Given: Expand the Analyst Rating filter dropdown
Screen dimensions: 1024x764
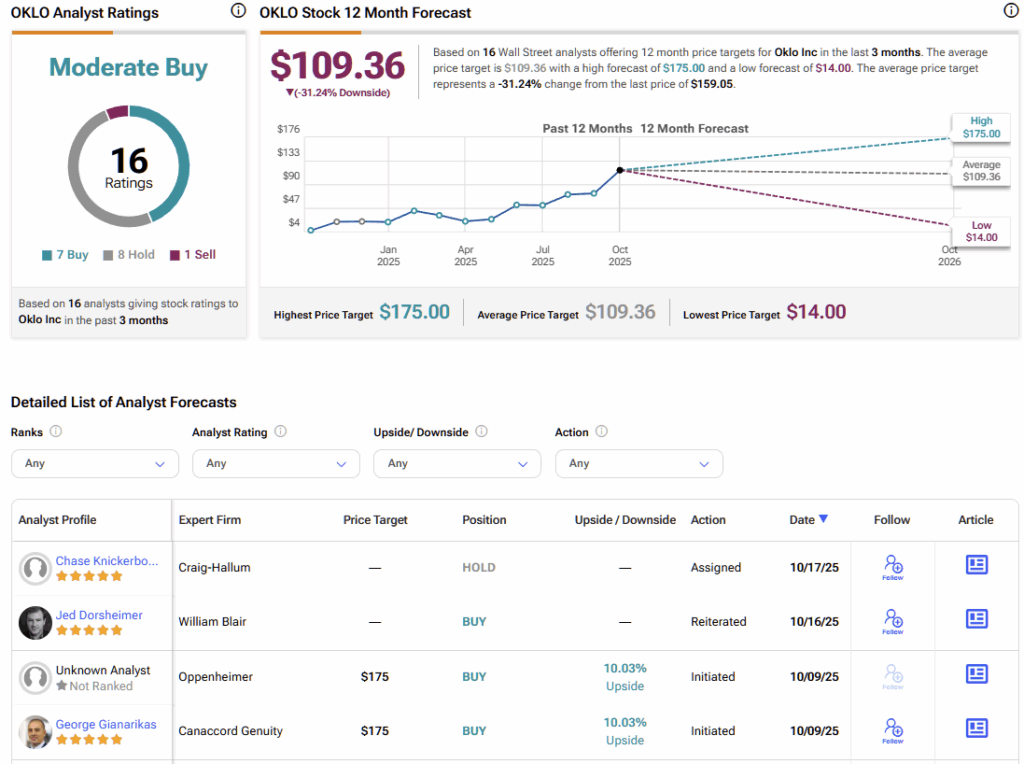Looking at the screenshot, I should click(276, 464).
